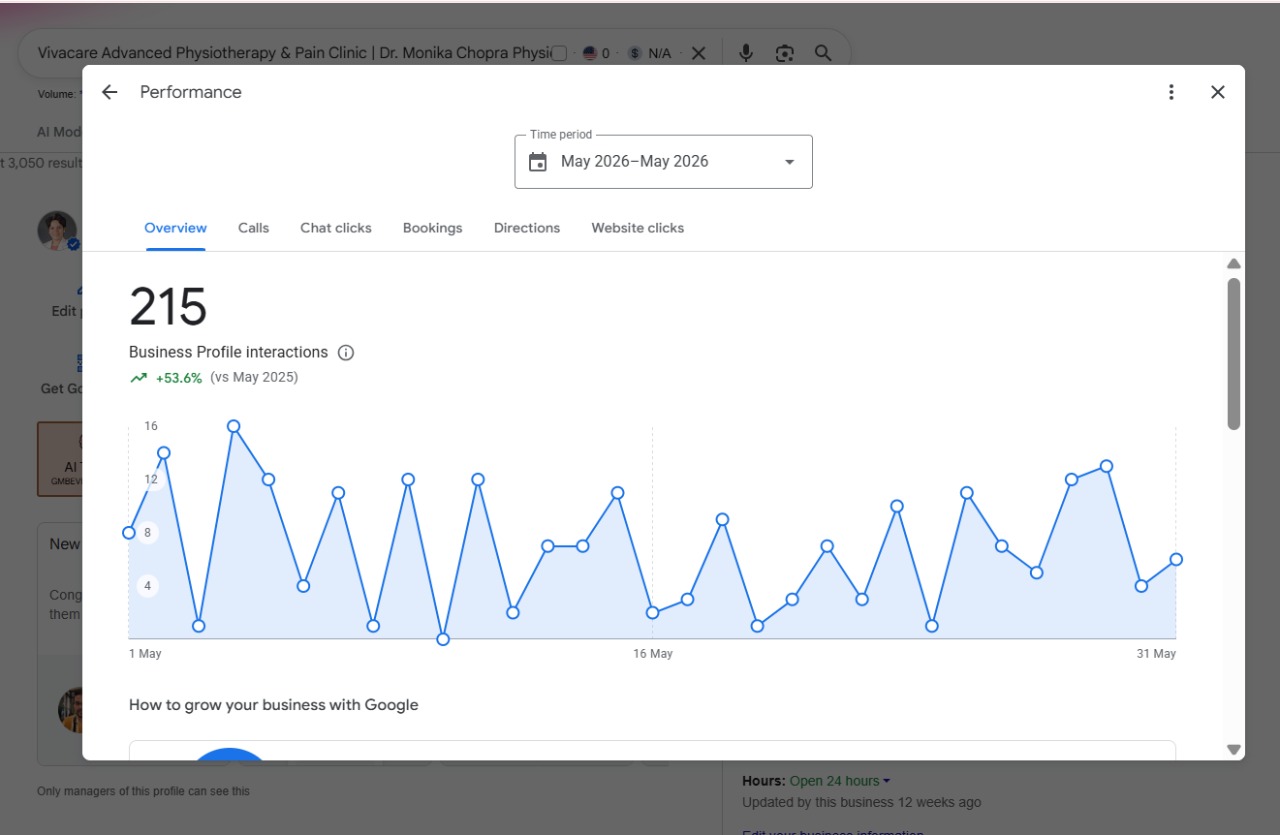The image size is (1280, 835).
Task: Go back using the Performance back arrow
Action: click(x=110, y=92)
